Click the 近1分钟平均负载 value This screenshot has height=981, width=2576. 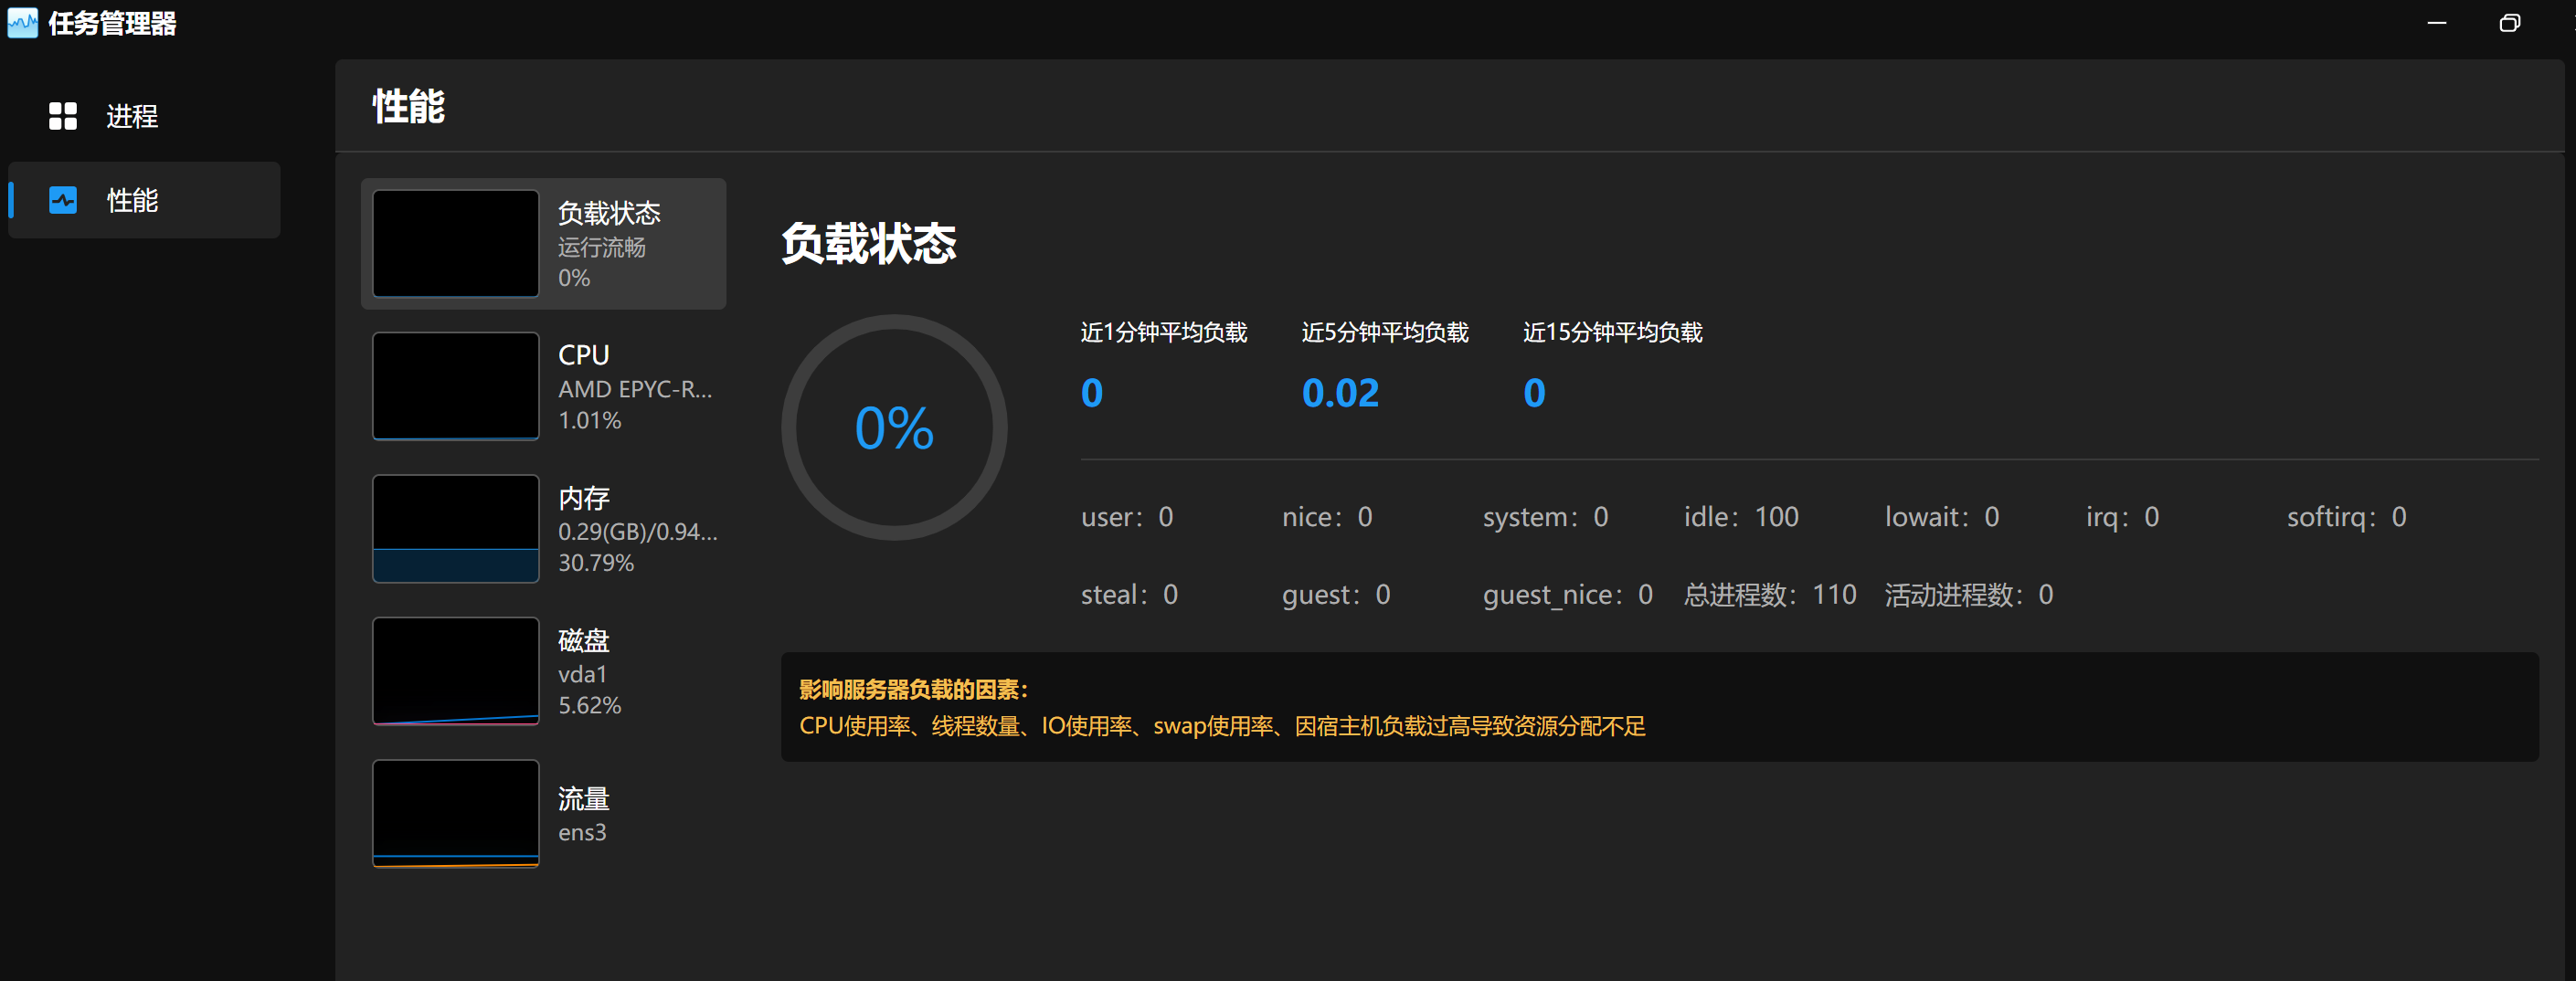[1092, 393]
